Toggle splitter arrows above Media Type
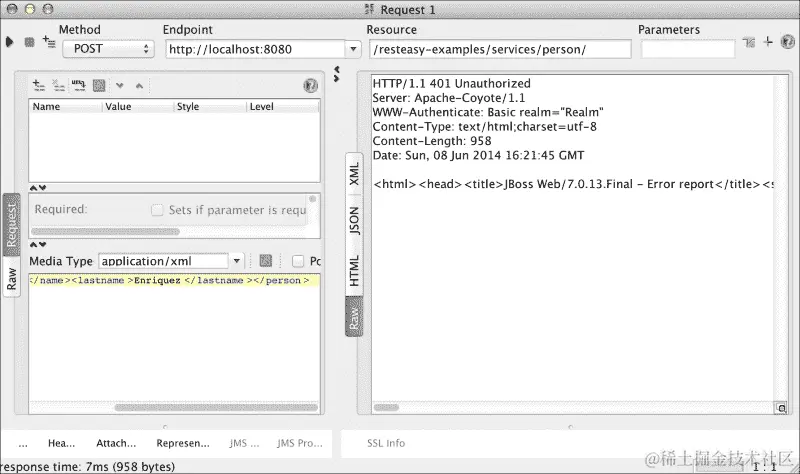800x474 pixels. [38, 244]
